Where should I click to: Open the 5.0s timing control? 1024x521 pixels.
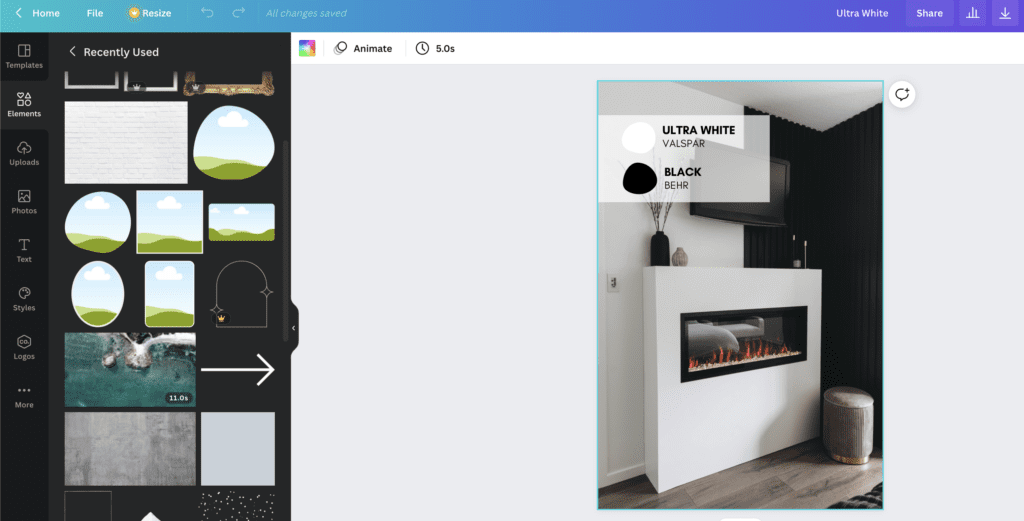coord(436,48)
